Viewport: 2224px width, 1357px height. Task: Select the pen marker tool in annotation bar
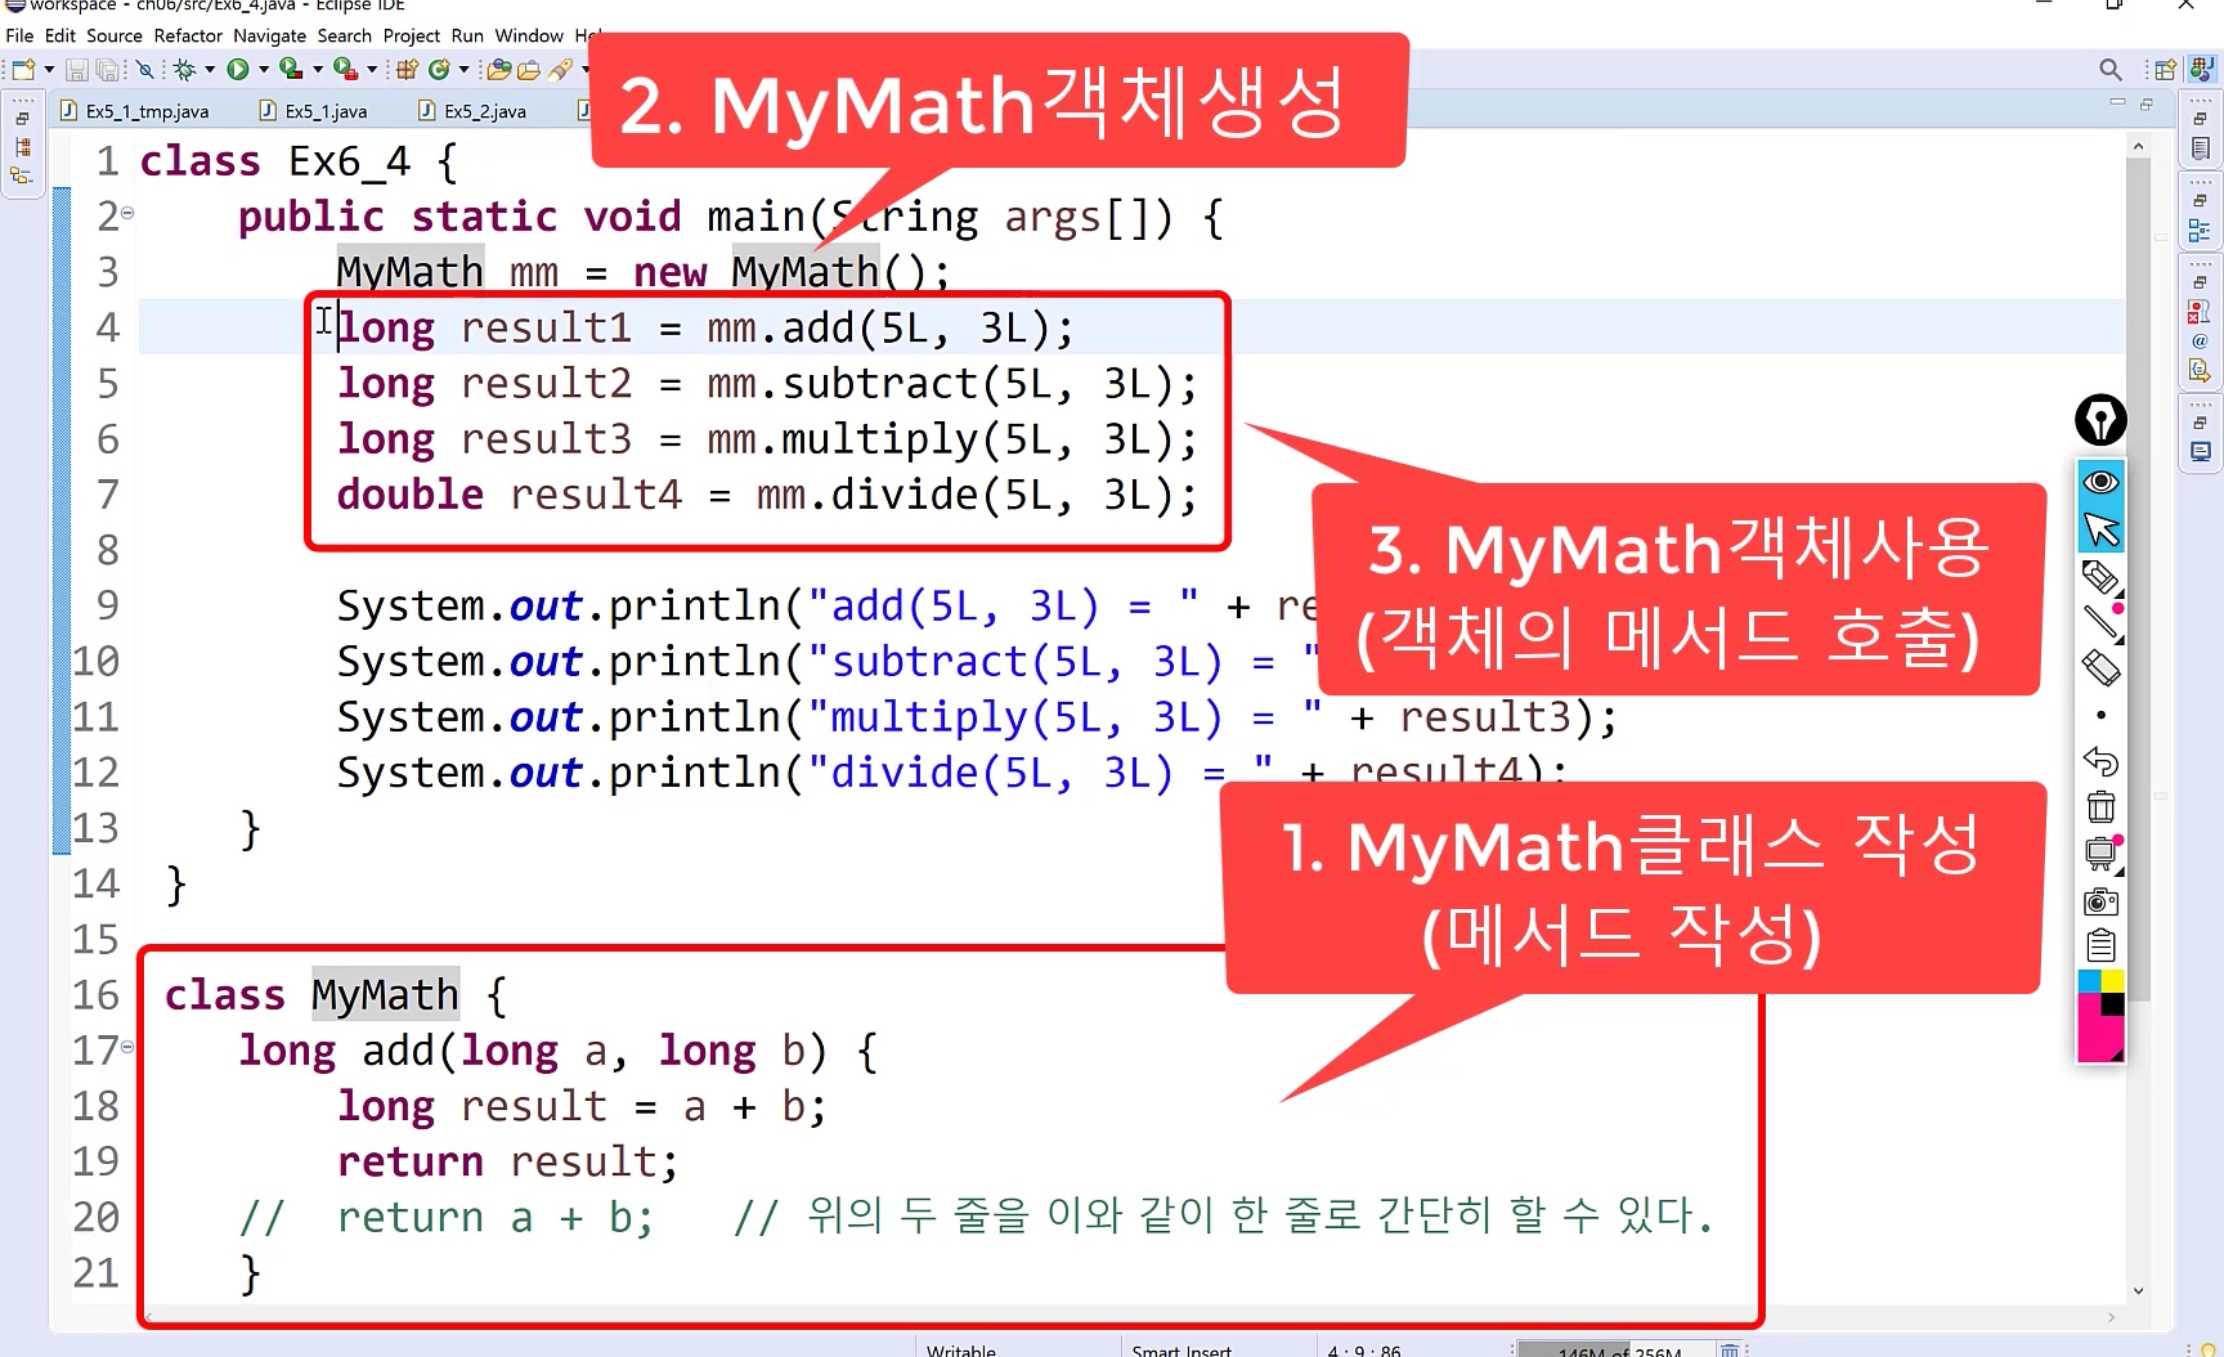pos(2100,577)
